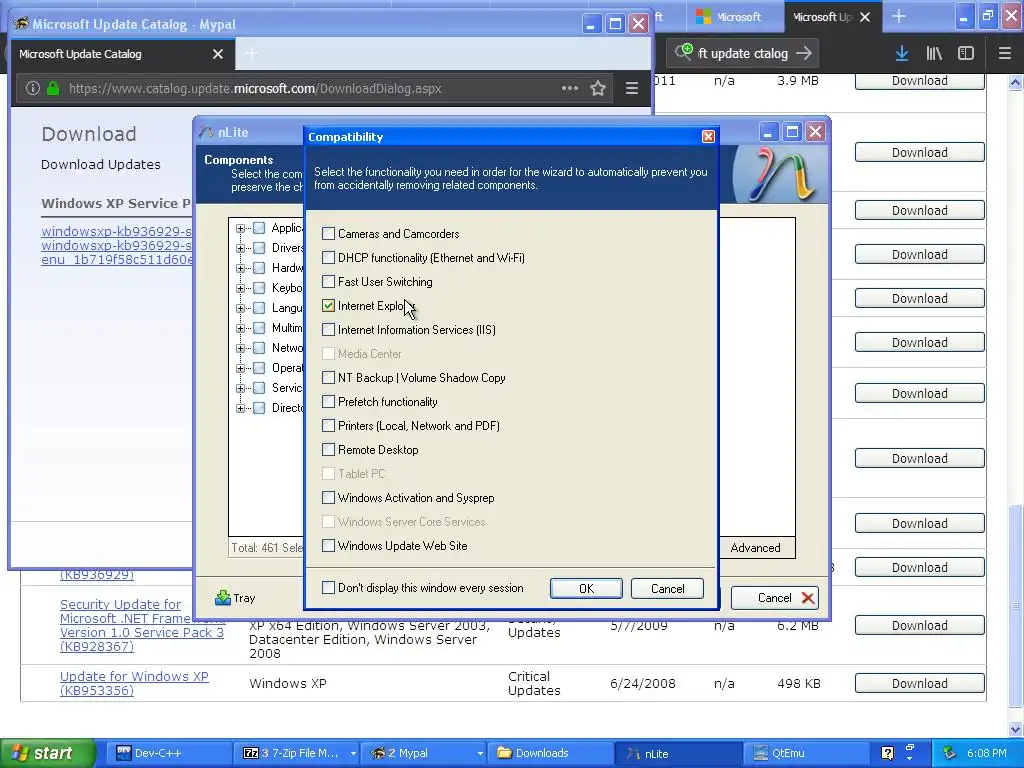
Task: Open Update for Windows XP KB953356 link
Action: pyautogui.click(x=134, y=683)
